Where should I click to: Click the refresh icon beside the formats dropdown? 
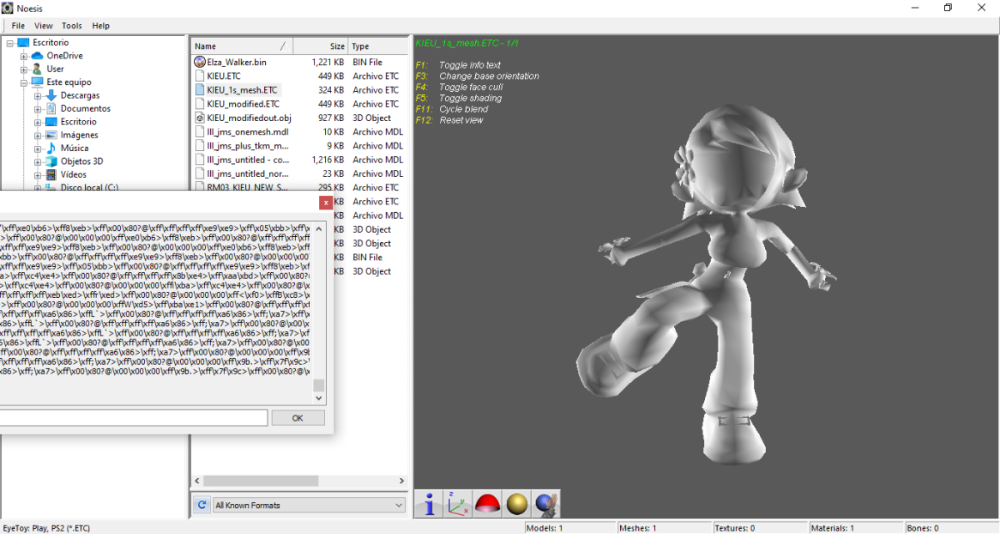pos(201,505)
